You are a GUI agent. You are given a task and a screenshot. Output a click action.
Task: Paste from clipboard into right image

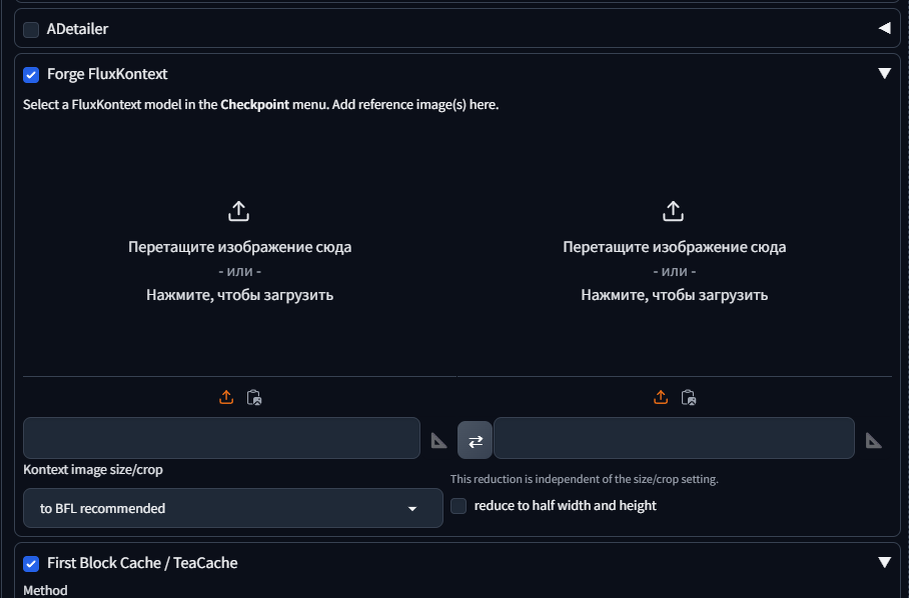[x=688, y=397]
